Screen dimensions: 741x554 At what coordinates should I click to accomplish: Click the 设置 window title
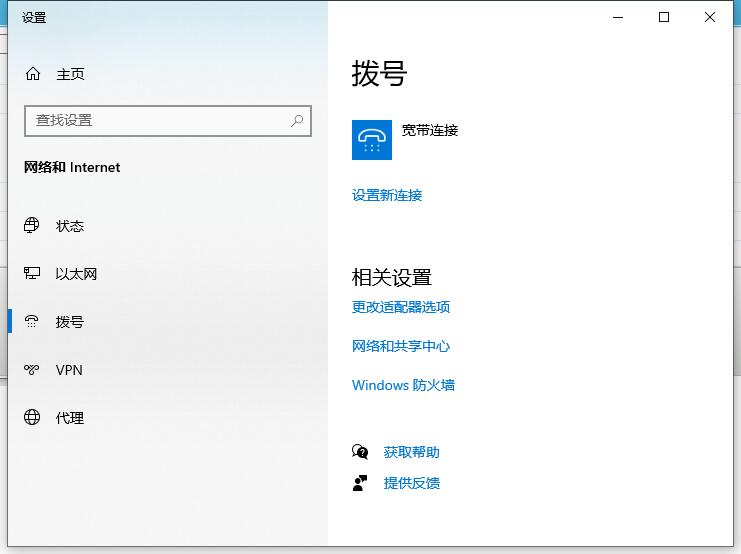click(x=34, y=18)
